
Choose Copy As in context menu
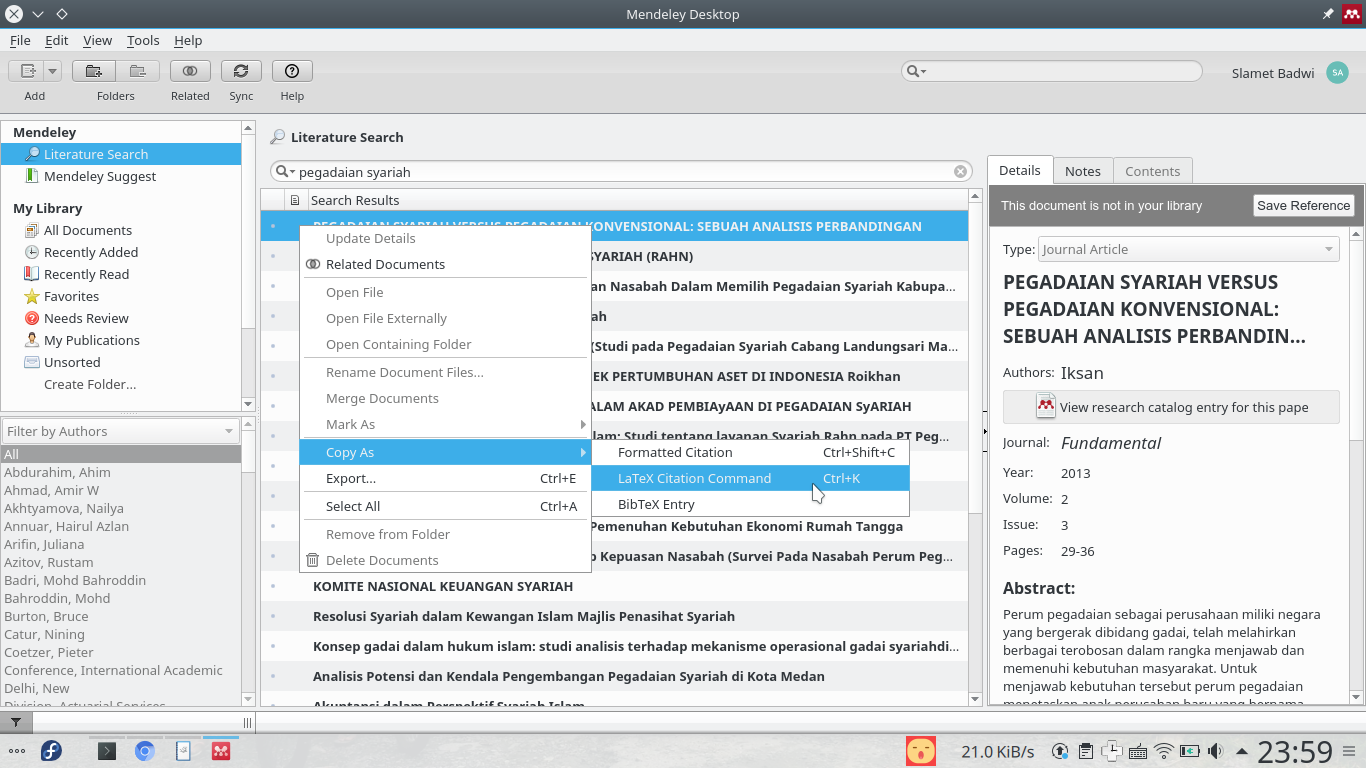coord(445,452)
